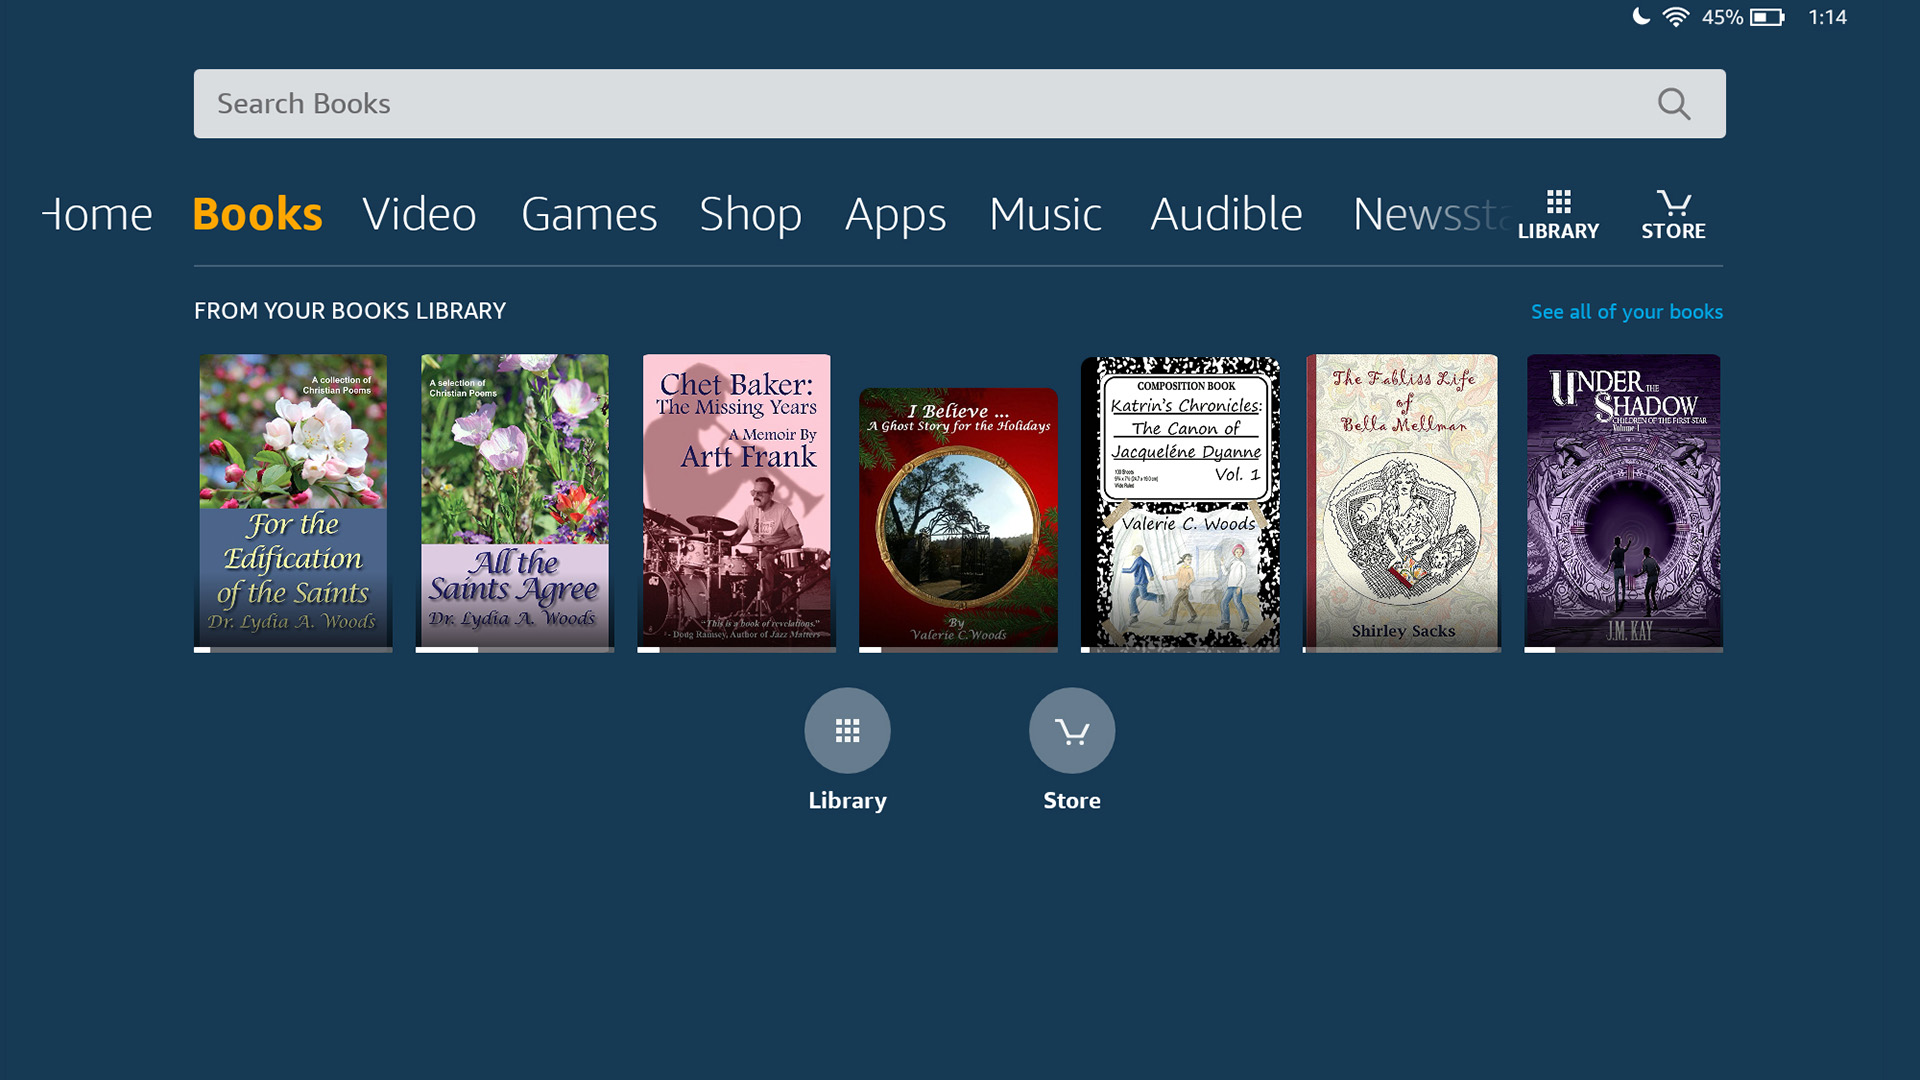This screenshot has width=1920, height=1080.
Task: Go to the Home tab
Action: [97, 214]
